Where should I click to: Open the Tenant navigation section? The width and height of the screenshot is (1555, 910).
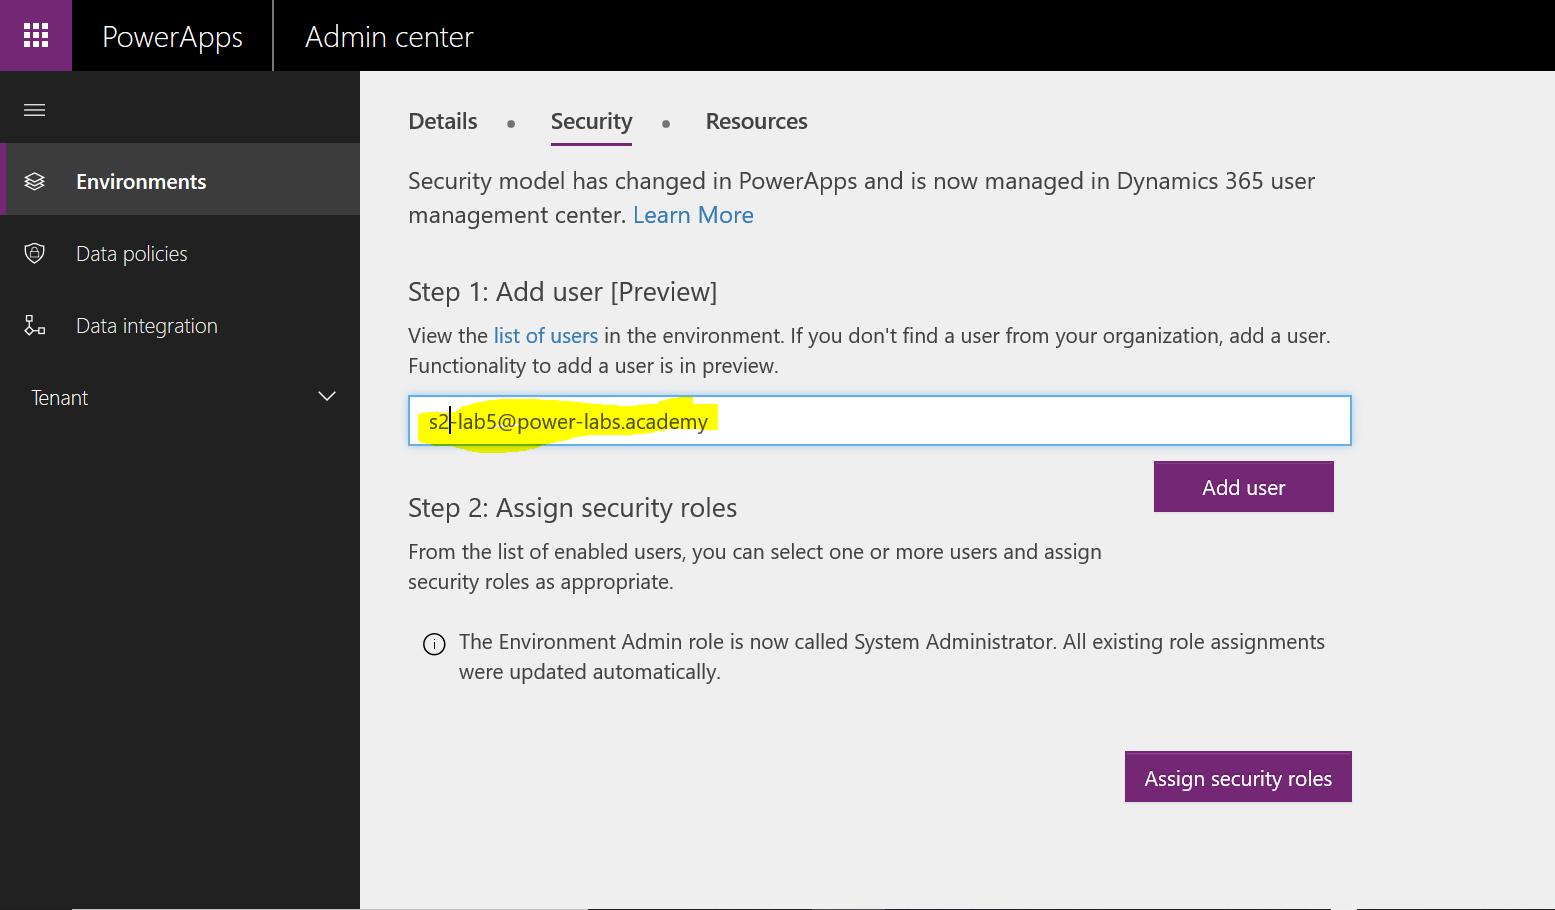pos(60,398)
